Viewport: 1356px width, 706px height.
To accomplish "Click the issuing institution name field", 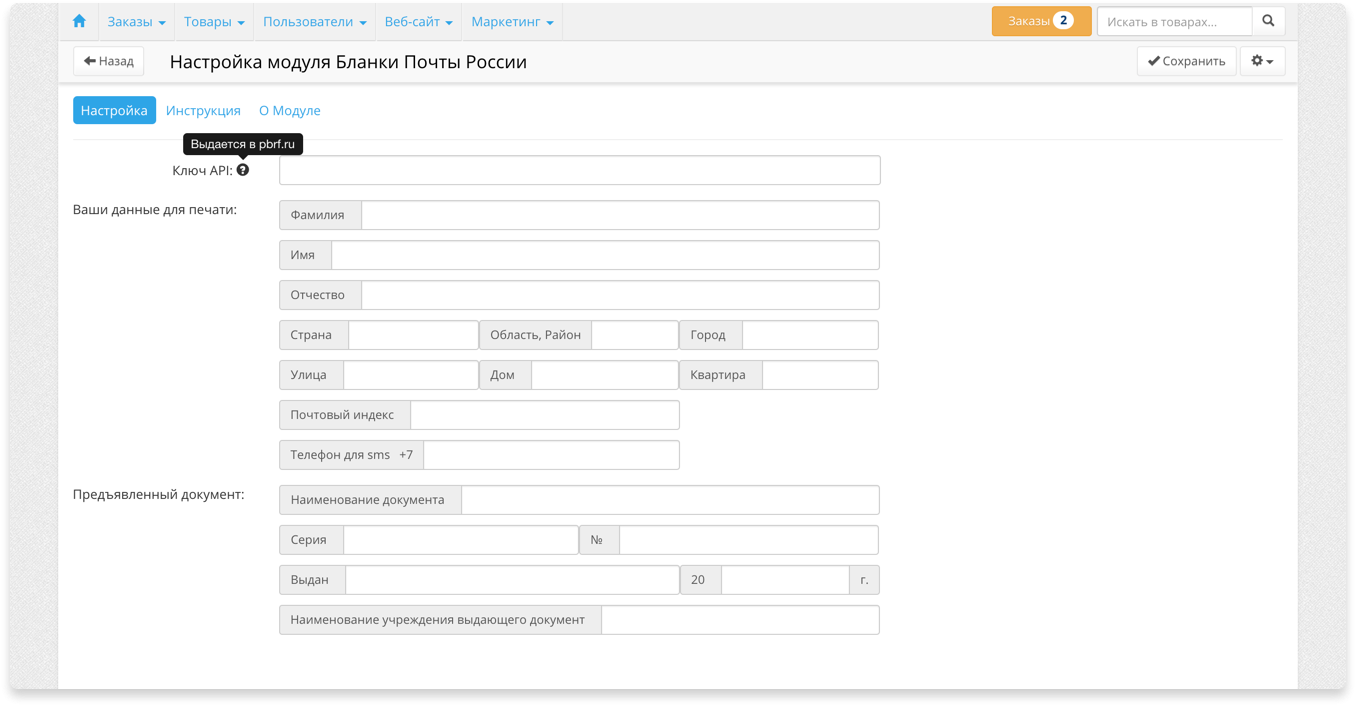I will (x=740, y=620).
